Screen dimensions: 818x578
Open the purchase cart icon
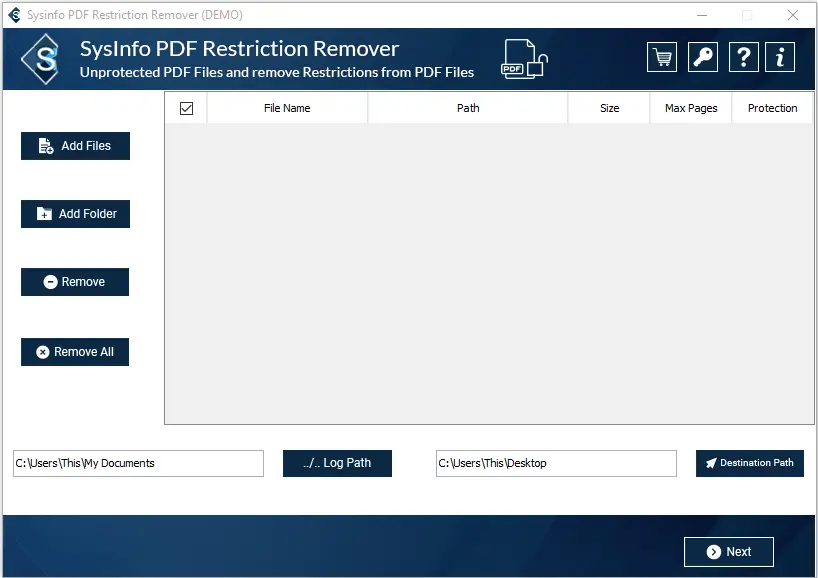click(x=661, y=57)
